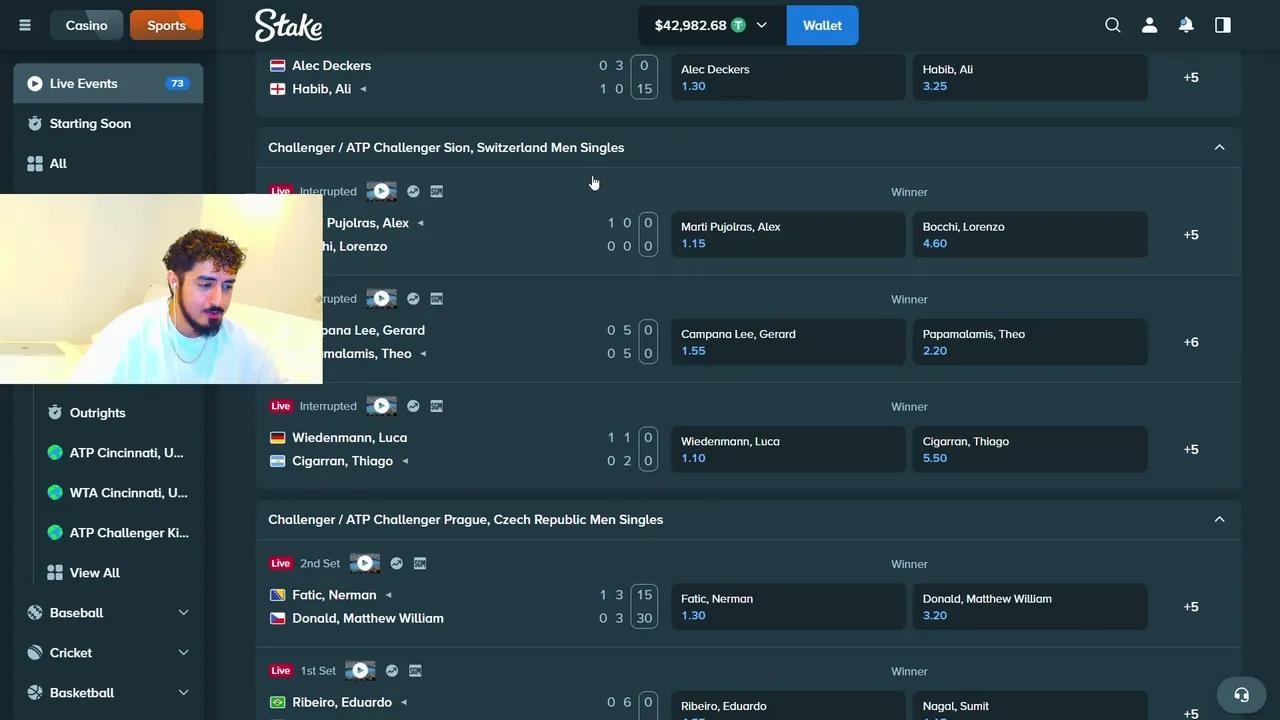Show +6 more markets for Campana Lee match

tap(1191, 342)
